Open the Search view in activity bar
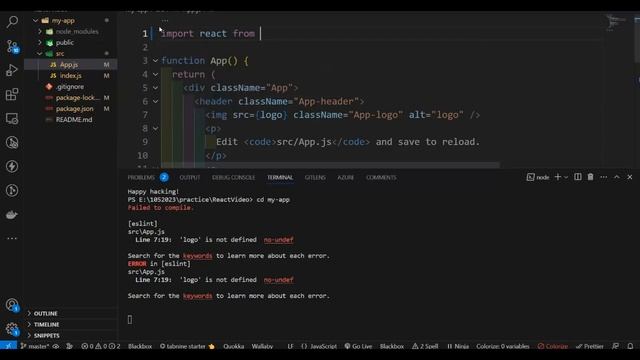The image size is (640, 360). (12, 22)
